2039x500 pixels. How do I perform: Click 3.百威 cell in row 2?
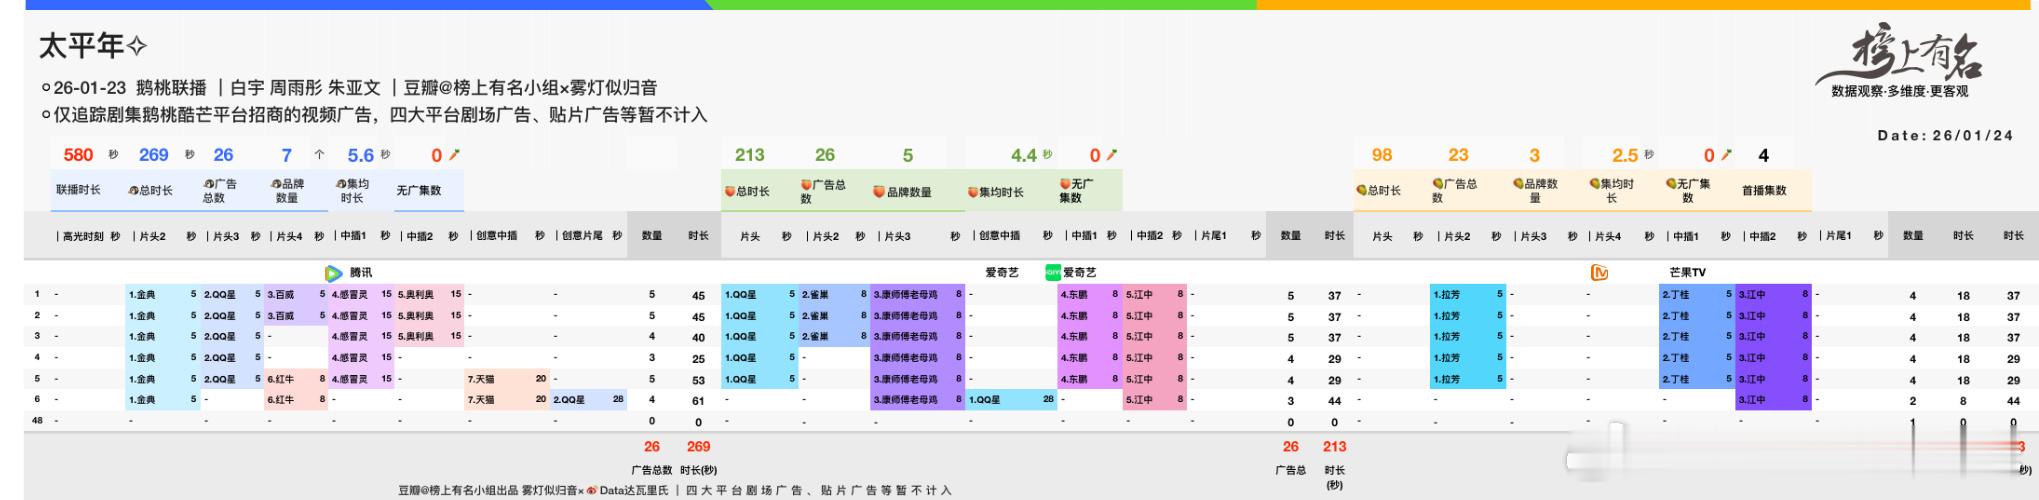click(296, 316)
